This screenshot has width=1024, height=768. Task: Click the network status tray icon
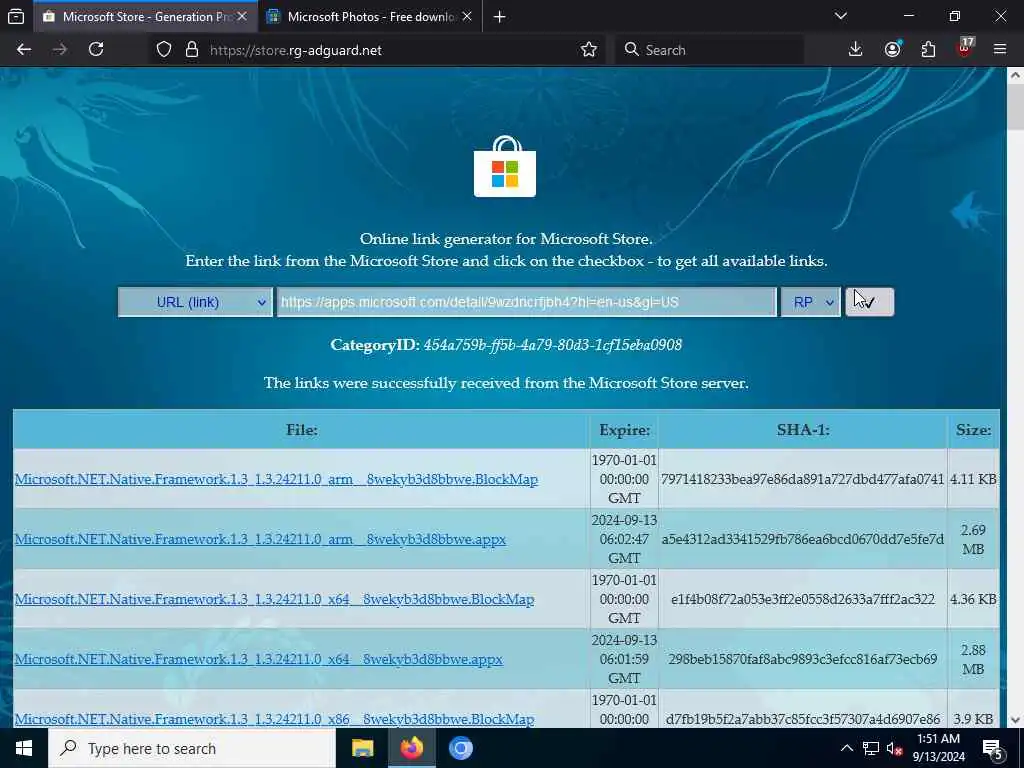871,748
